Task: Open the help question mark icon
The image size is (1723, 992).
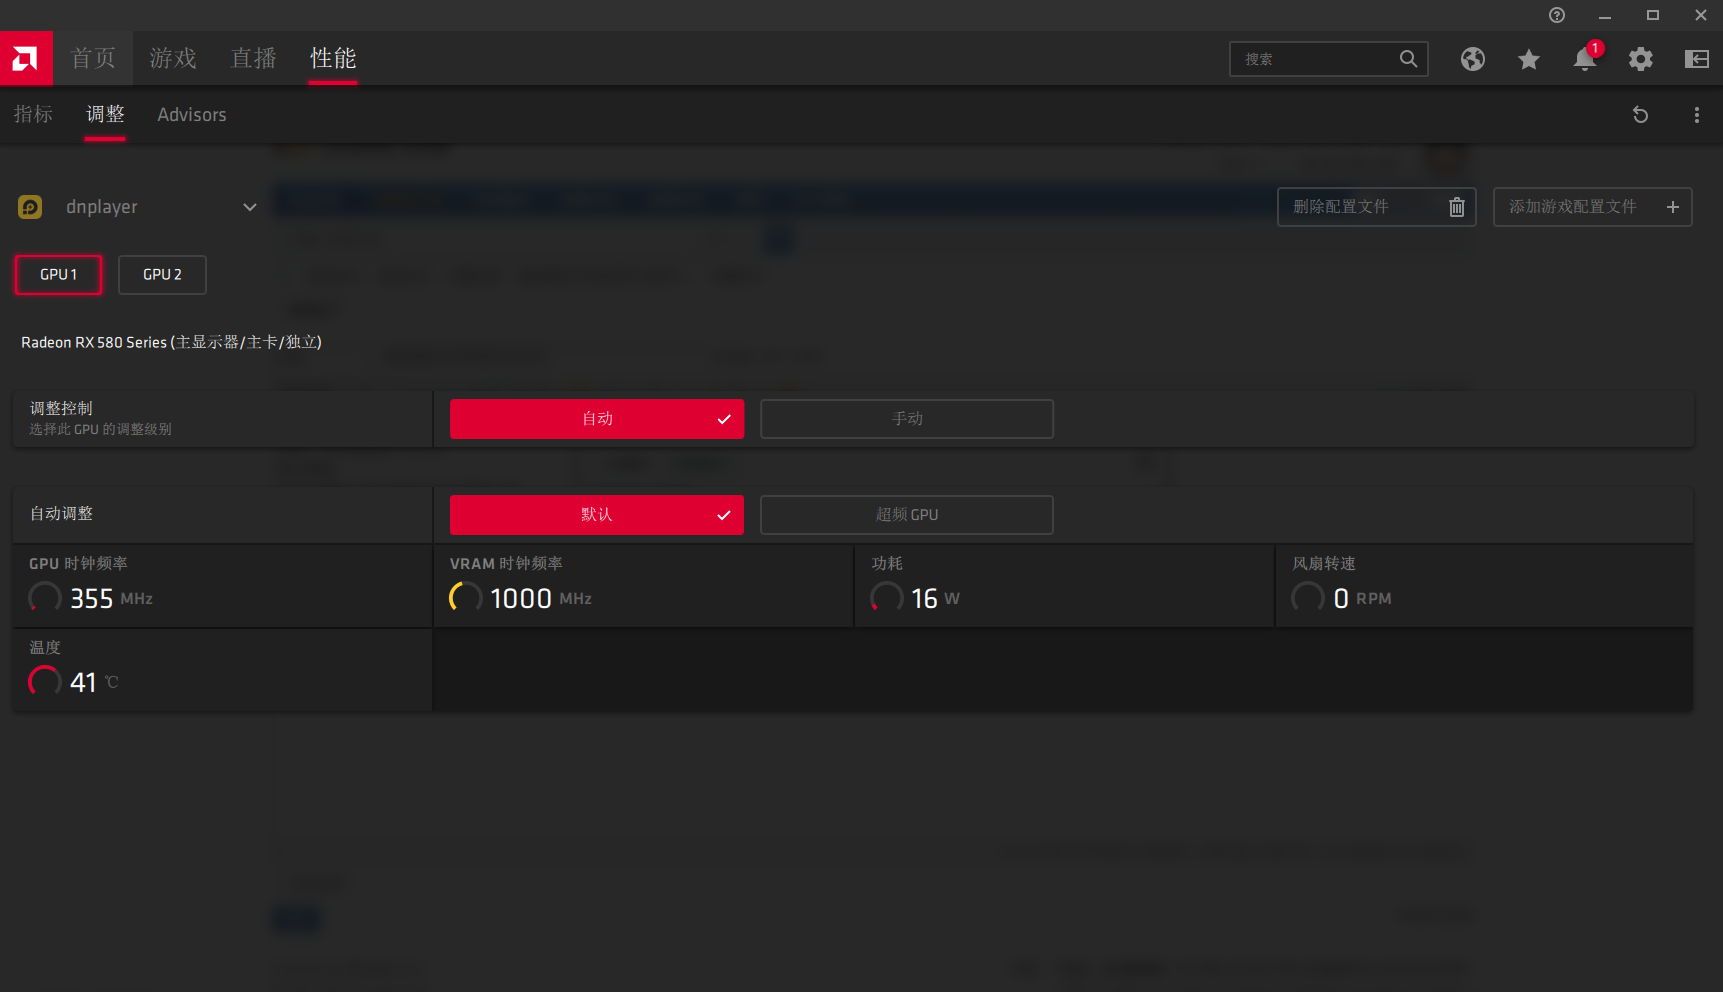Action: pyautogui.click(x=1556, y=15)
